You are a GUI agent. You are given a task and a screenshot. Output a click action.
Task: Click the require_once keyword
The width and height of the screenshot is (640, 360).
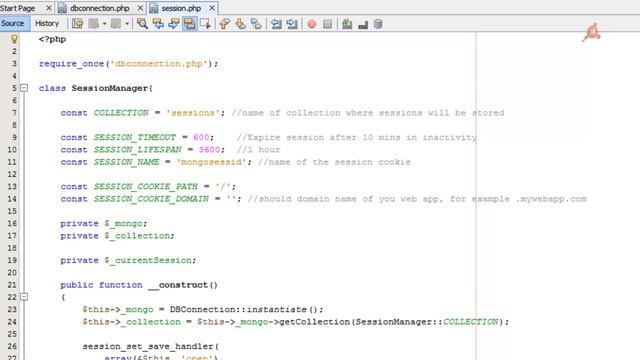71,64
